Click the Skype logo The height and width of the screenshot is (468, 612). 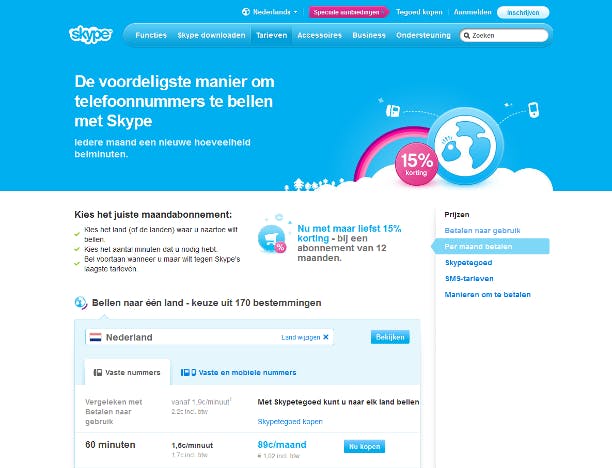coord(91,35)
